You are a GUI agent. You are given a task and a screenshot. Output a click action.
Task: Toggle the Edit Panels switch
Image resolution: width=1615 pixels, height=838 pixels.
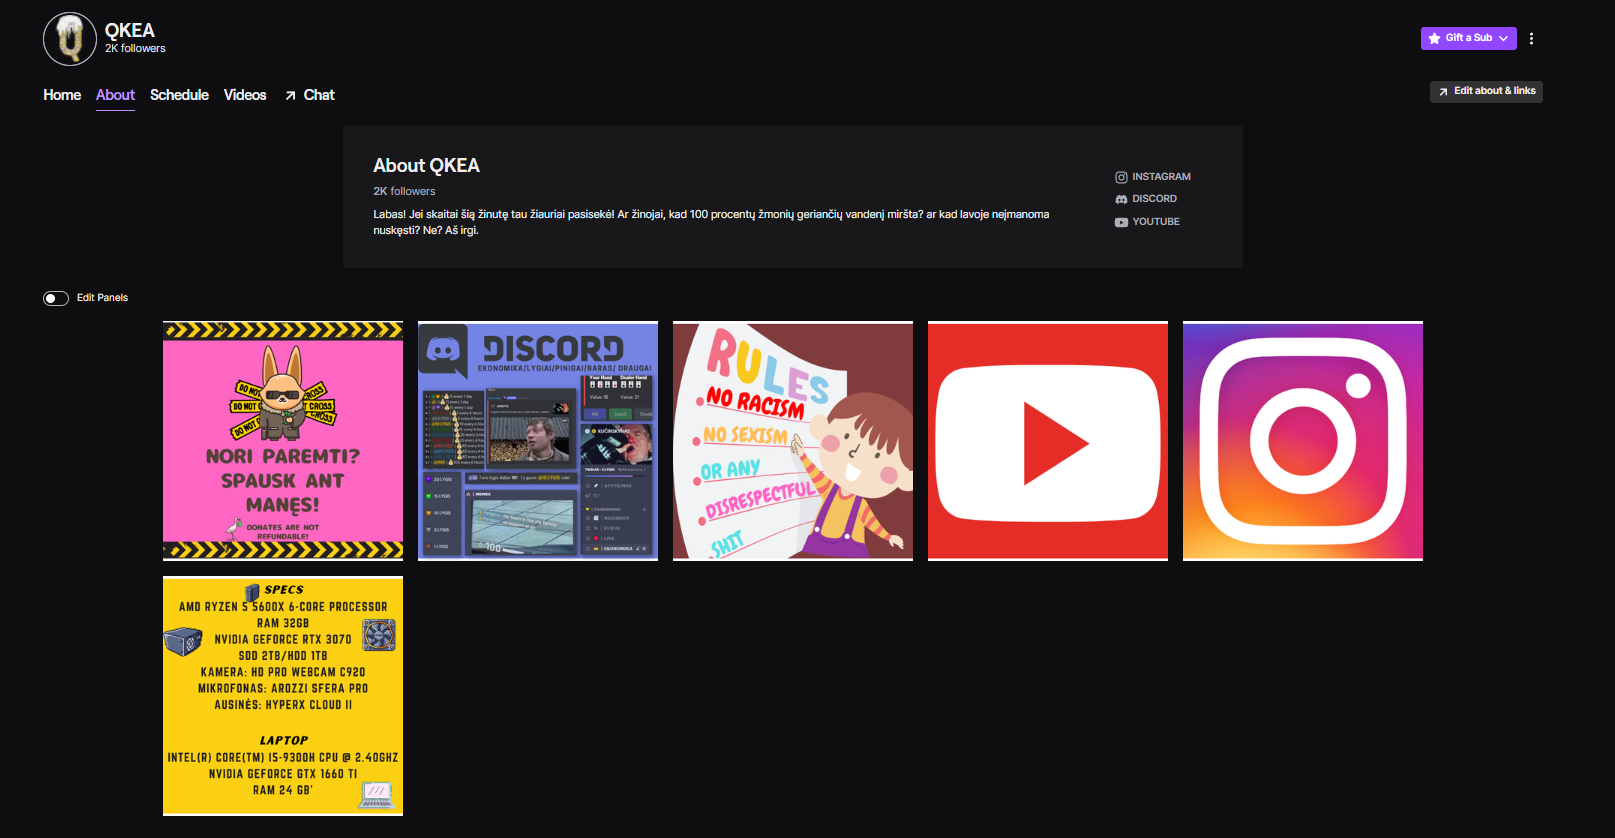point(56,298)
